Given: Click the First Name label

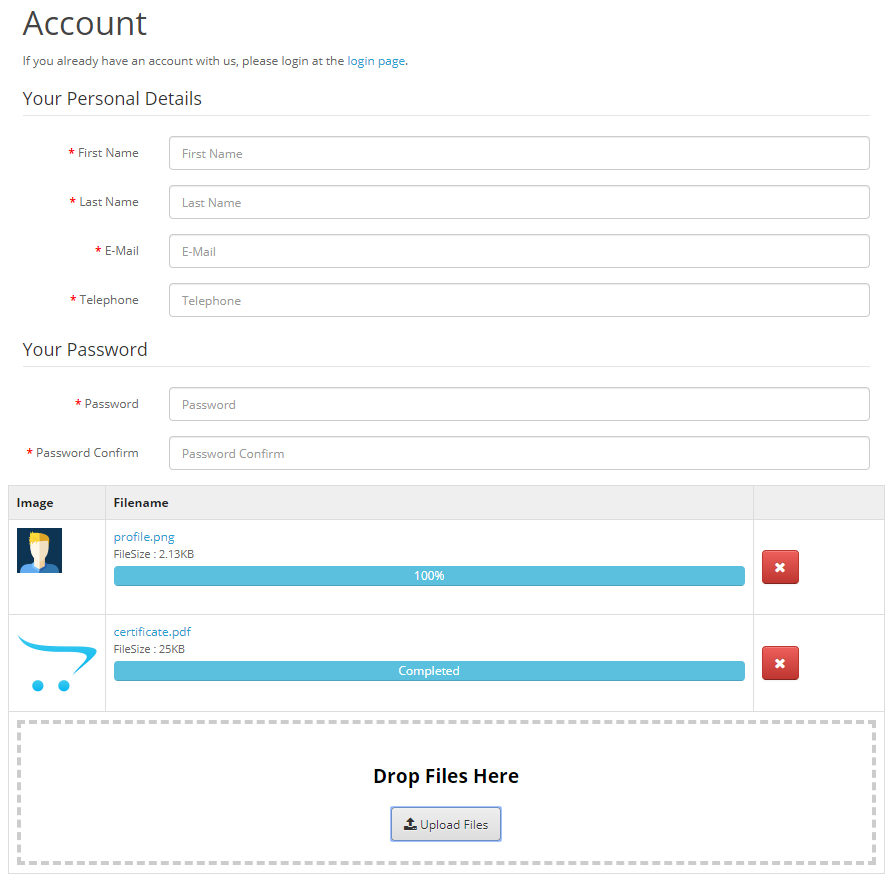Looking at the screenshot, I should [x=108, y=153].
